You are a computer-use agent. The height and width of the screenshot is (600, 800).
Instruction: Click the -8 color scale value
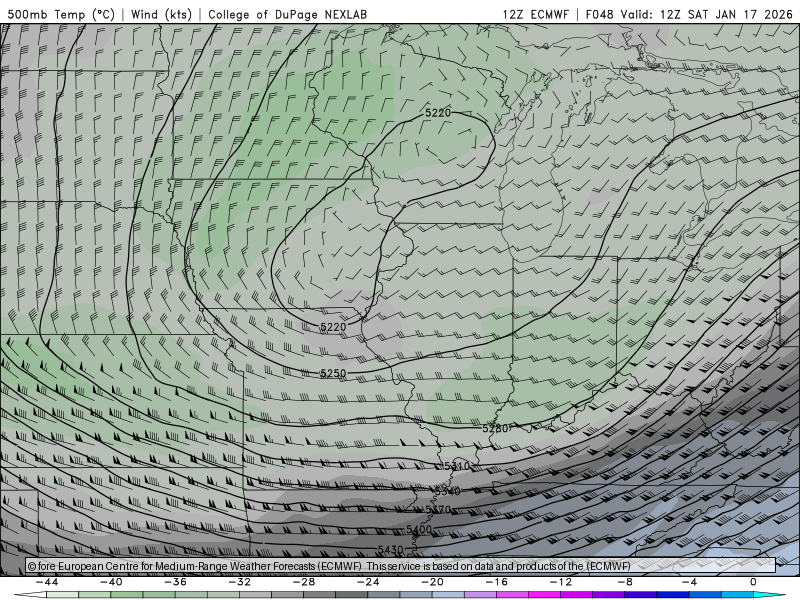tap(626, 582)
